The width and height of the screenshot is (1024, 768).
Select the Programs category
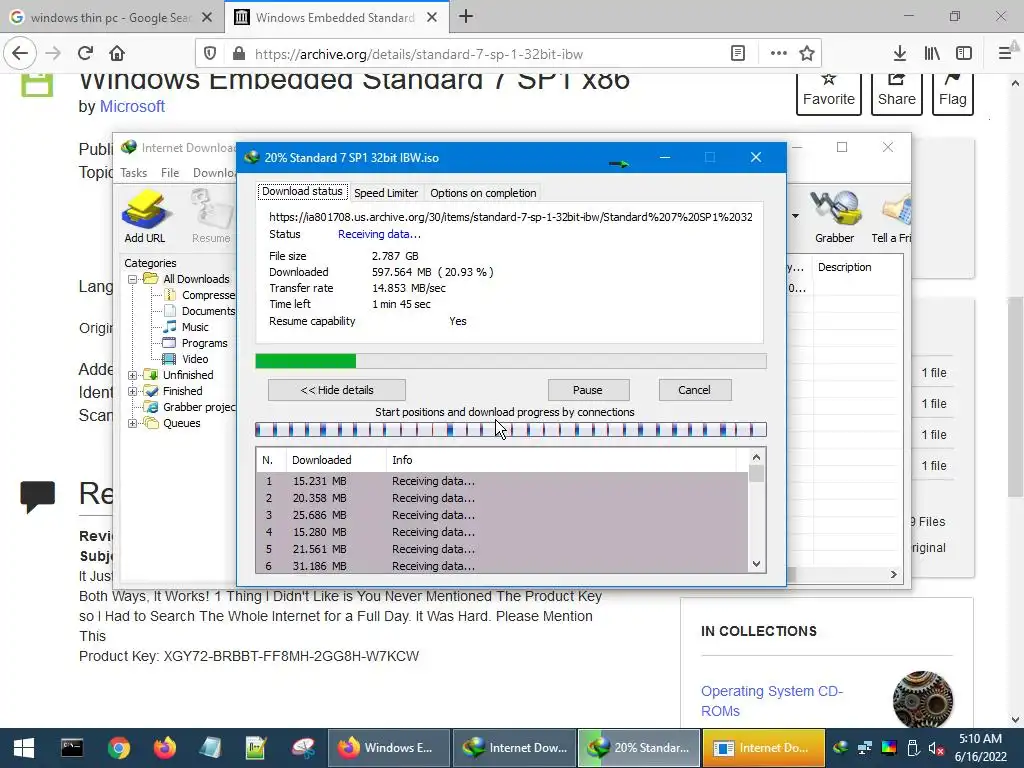click(204, 344)
